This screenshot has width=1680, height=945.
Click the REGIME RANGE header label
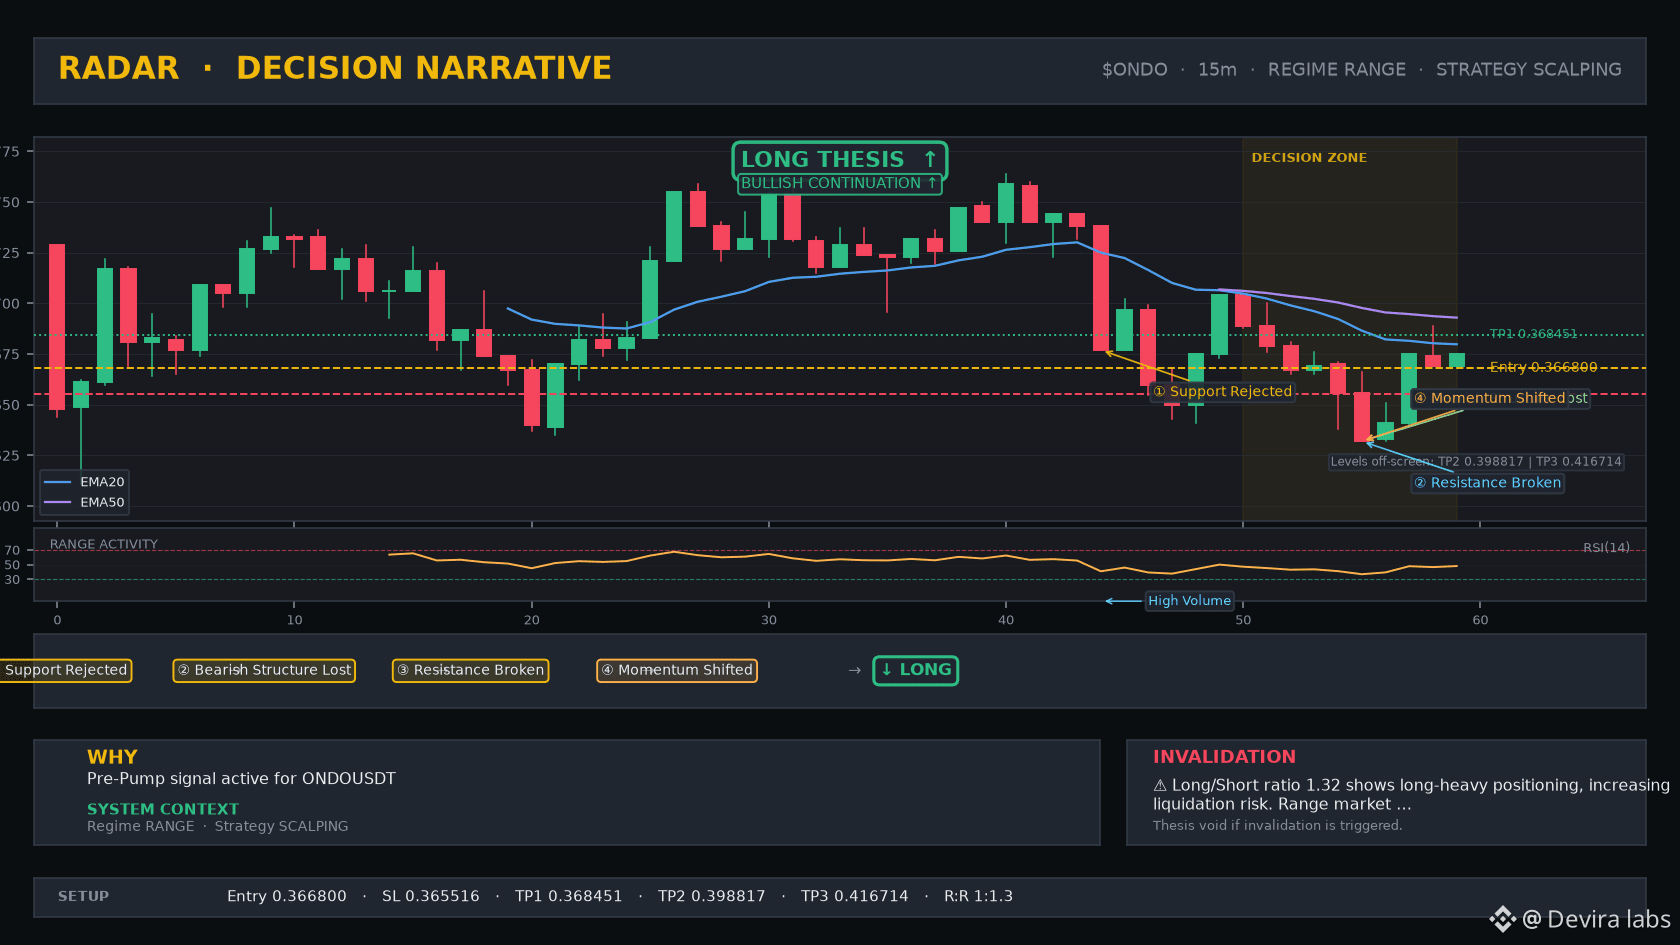pyautogui.click(x=1336, y=70)
